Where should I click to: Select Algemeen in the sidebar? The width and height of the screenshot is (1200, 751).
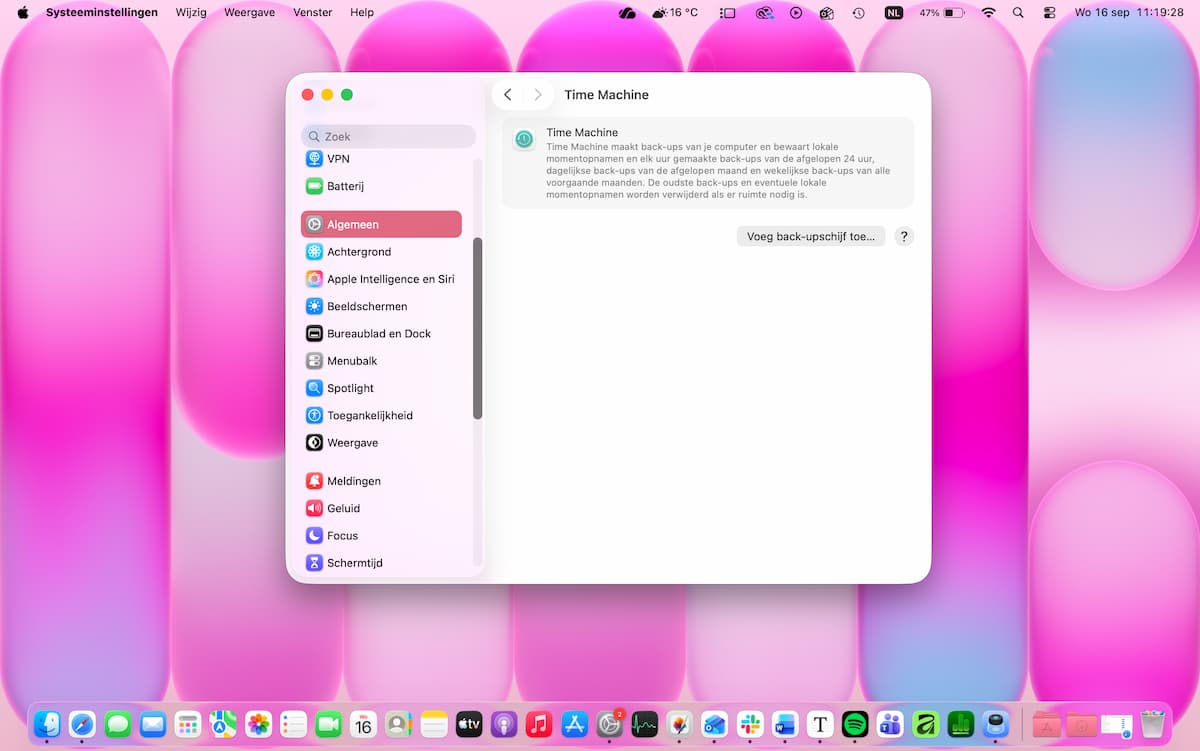click(x=381, y=224)
